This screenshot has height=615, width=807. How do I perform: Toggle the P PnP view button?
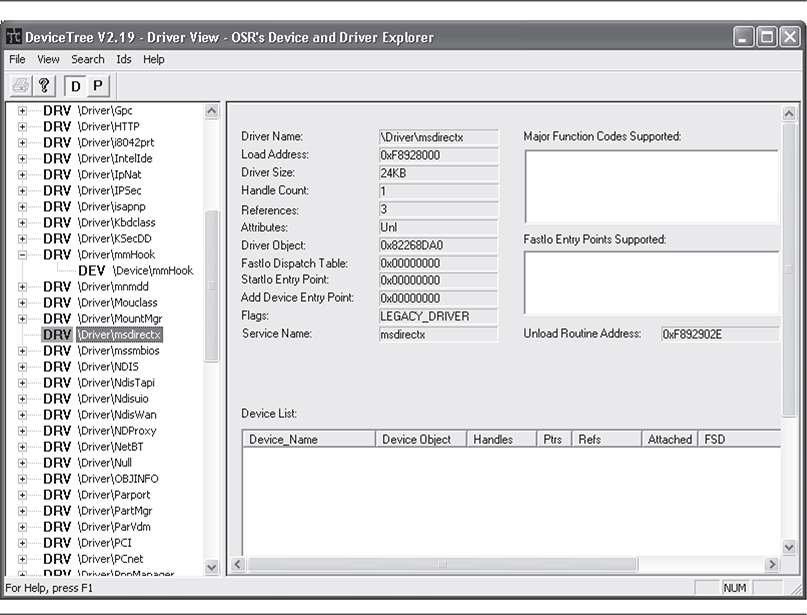[x=97, y=86]
